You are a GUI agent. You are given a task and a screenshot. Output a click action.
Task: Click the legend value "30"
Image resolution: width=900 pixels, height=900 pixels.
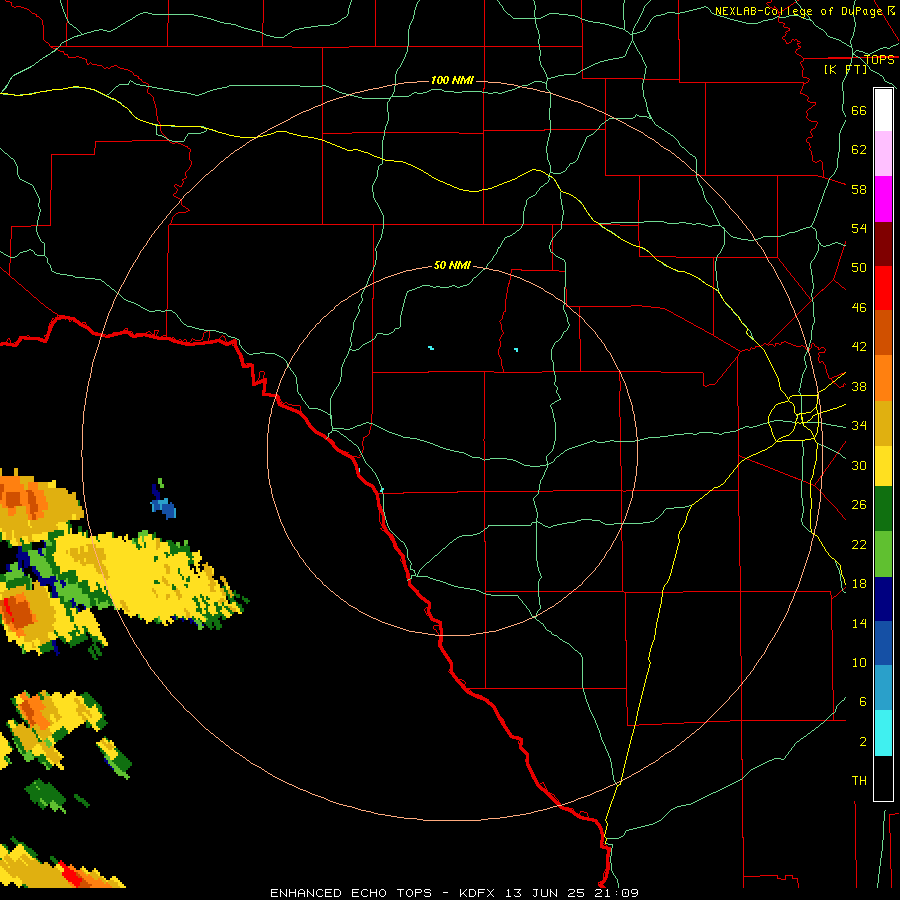[859, 465]
